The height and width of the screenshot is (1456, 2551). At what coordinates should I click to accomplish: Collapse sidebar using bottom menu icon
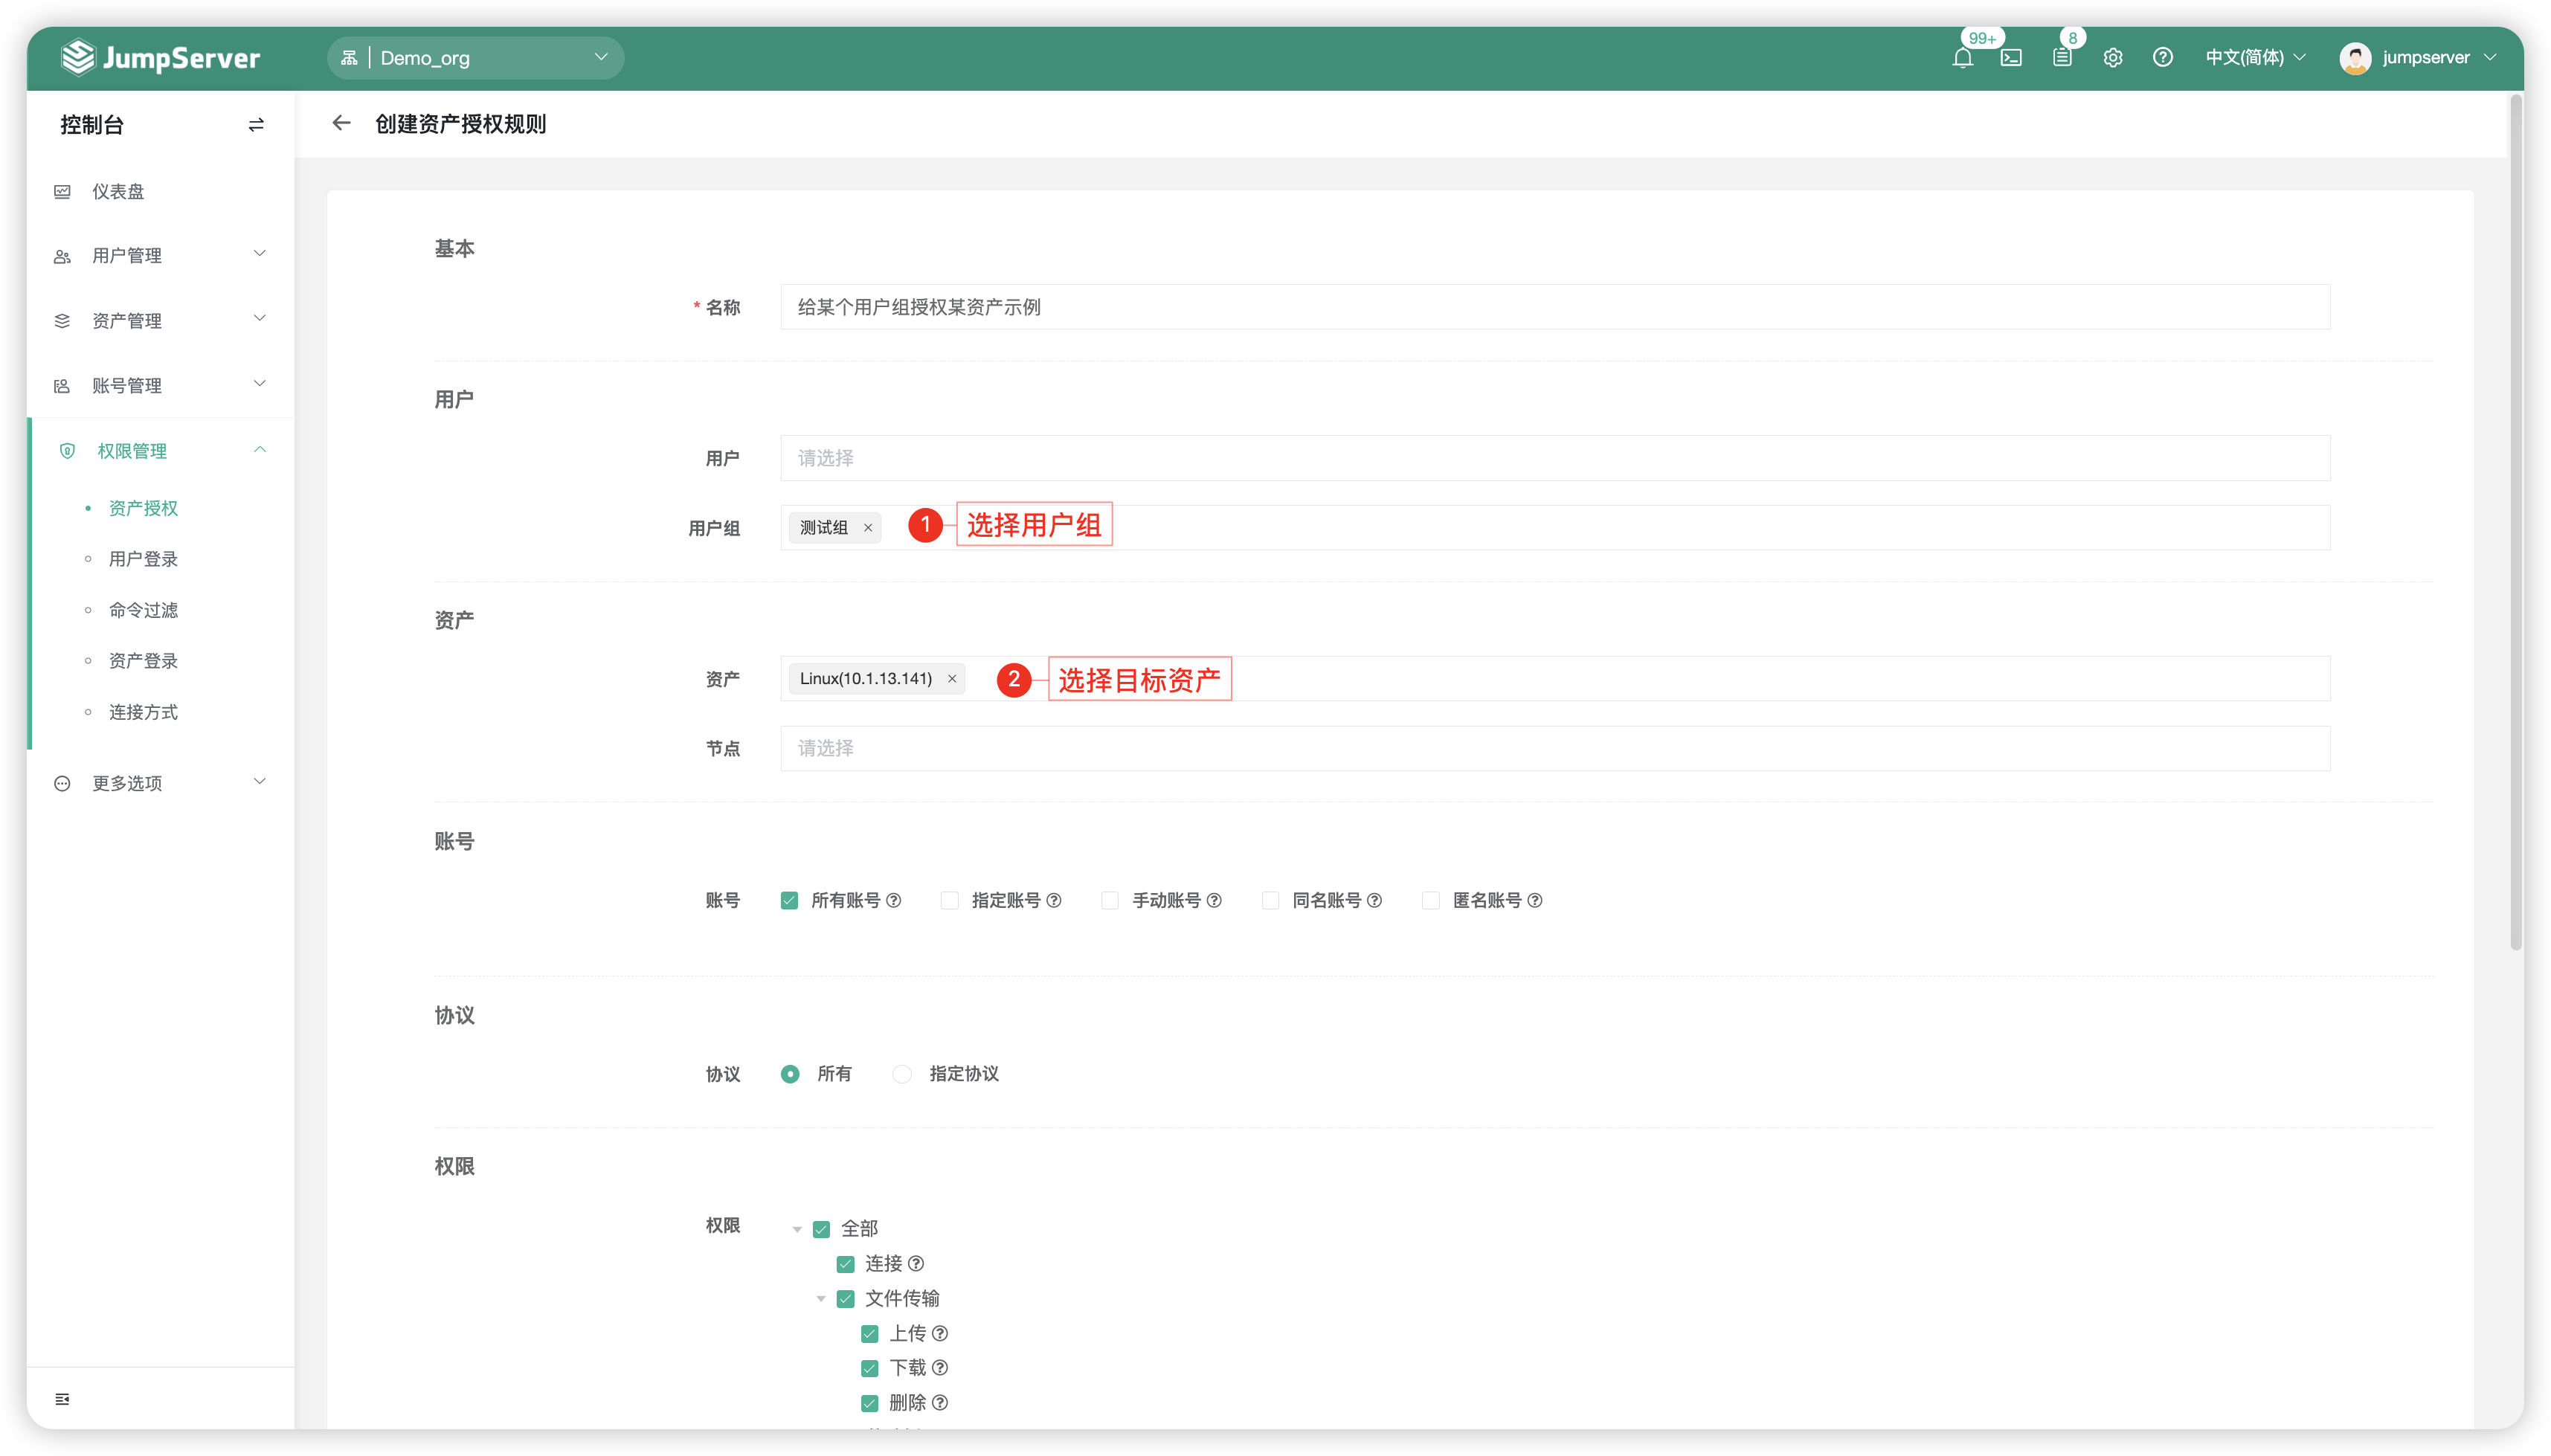pos(62,1399)
